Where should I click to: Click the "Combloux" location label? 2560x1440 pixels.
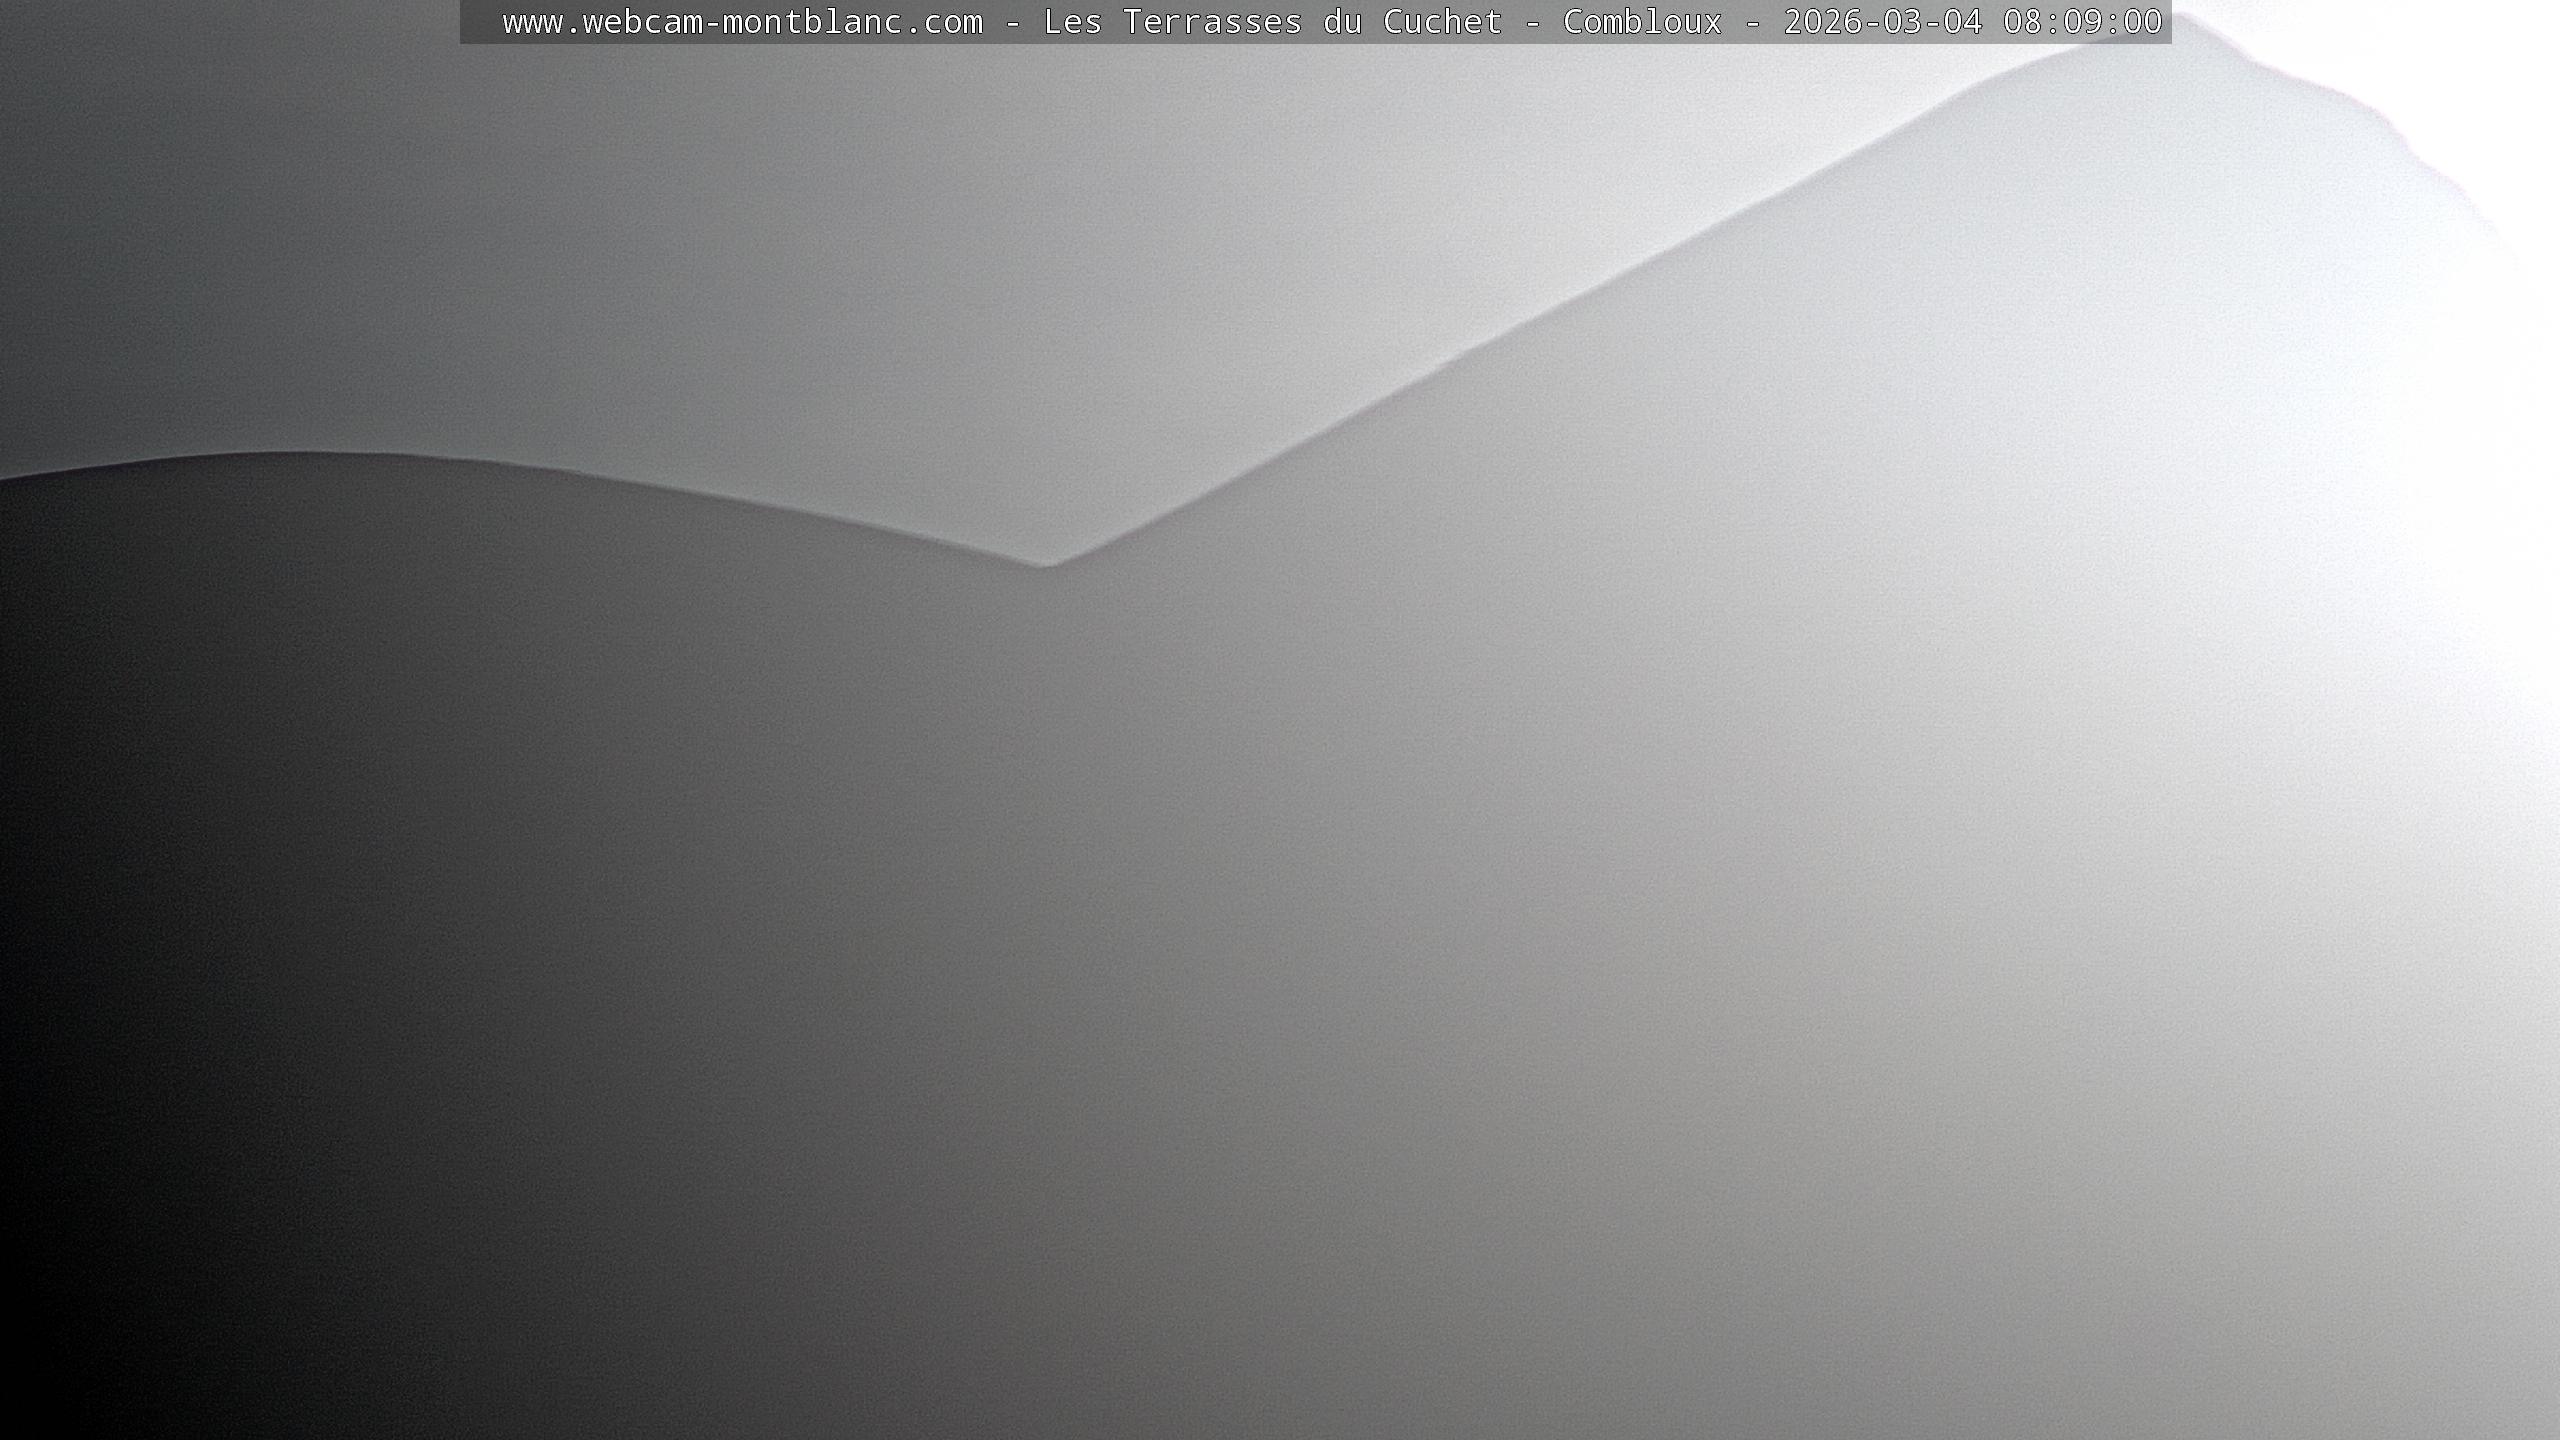(x=1642, y=22)
